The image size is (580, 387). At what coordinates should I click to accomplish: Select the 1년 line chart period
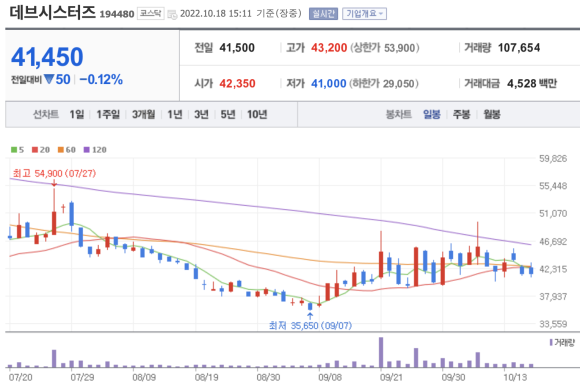point(175,114)
